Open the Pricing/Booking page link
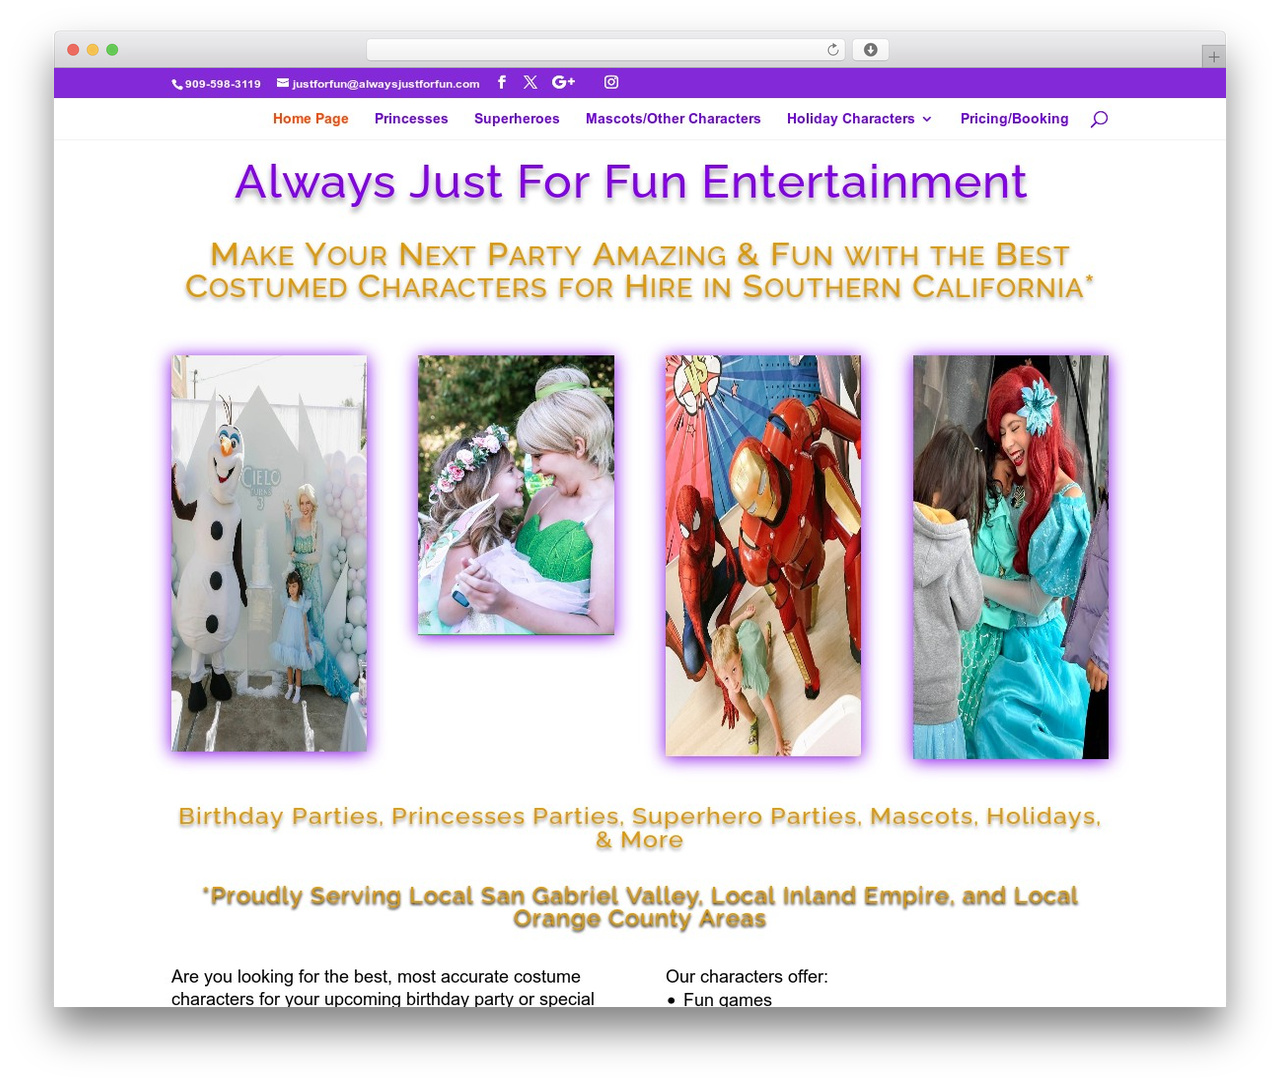This screenshot has height=1084, width=1280. point(1014,118)
